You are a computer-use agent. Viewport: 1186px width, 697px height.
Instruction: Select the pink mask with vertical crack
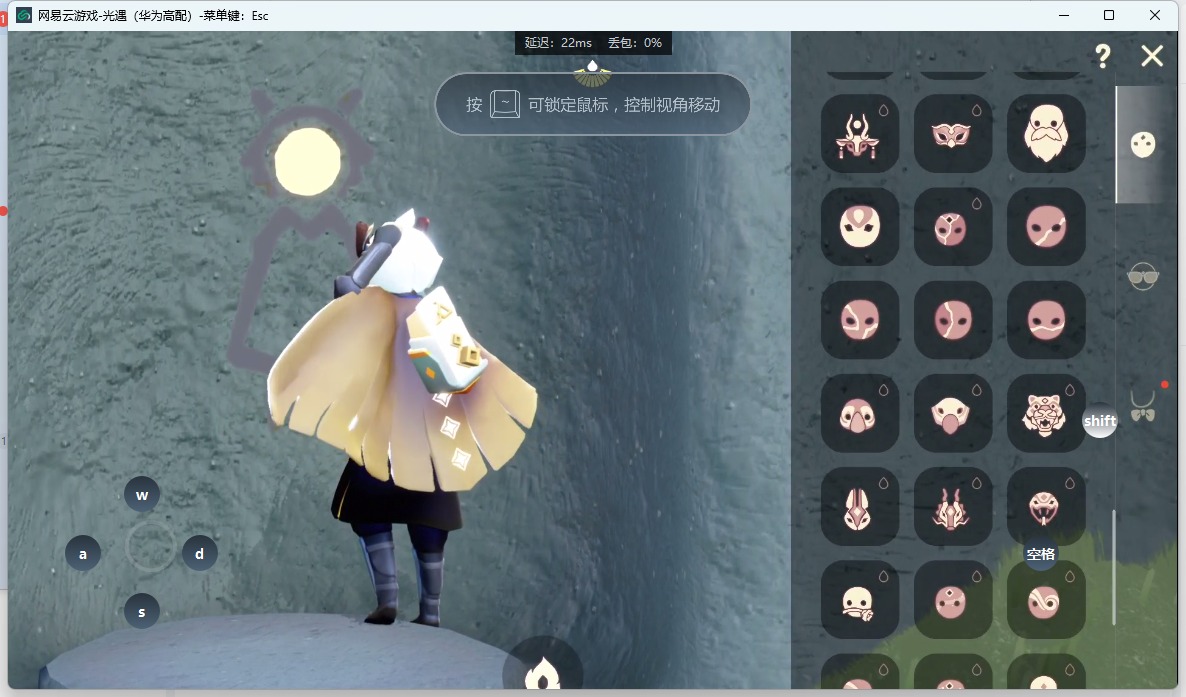(953, 320)
